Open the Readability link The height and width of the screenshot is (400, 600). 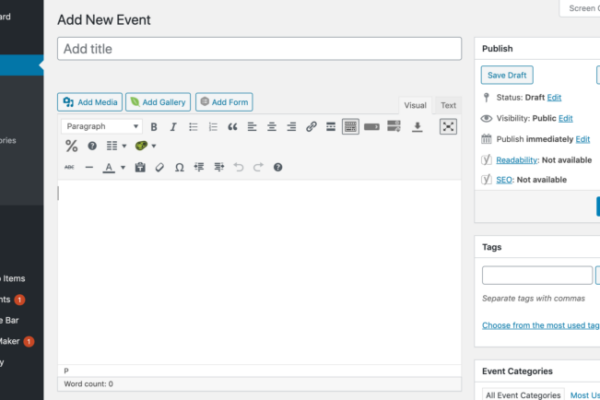(517, 160)
